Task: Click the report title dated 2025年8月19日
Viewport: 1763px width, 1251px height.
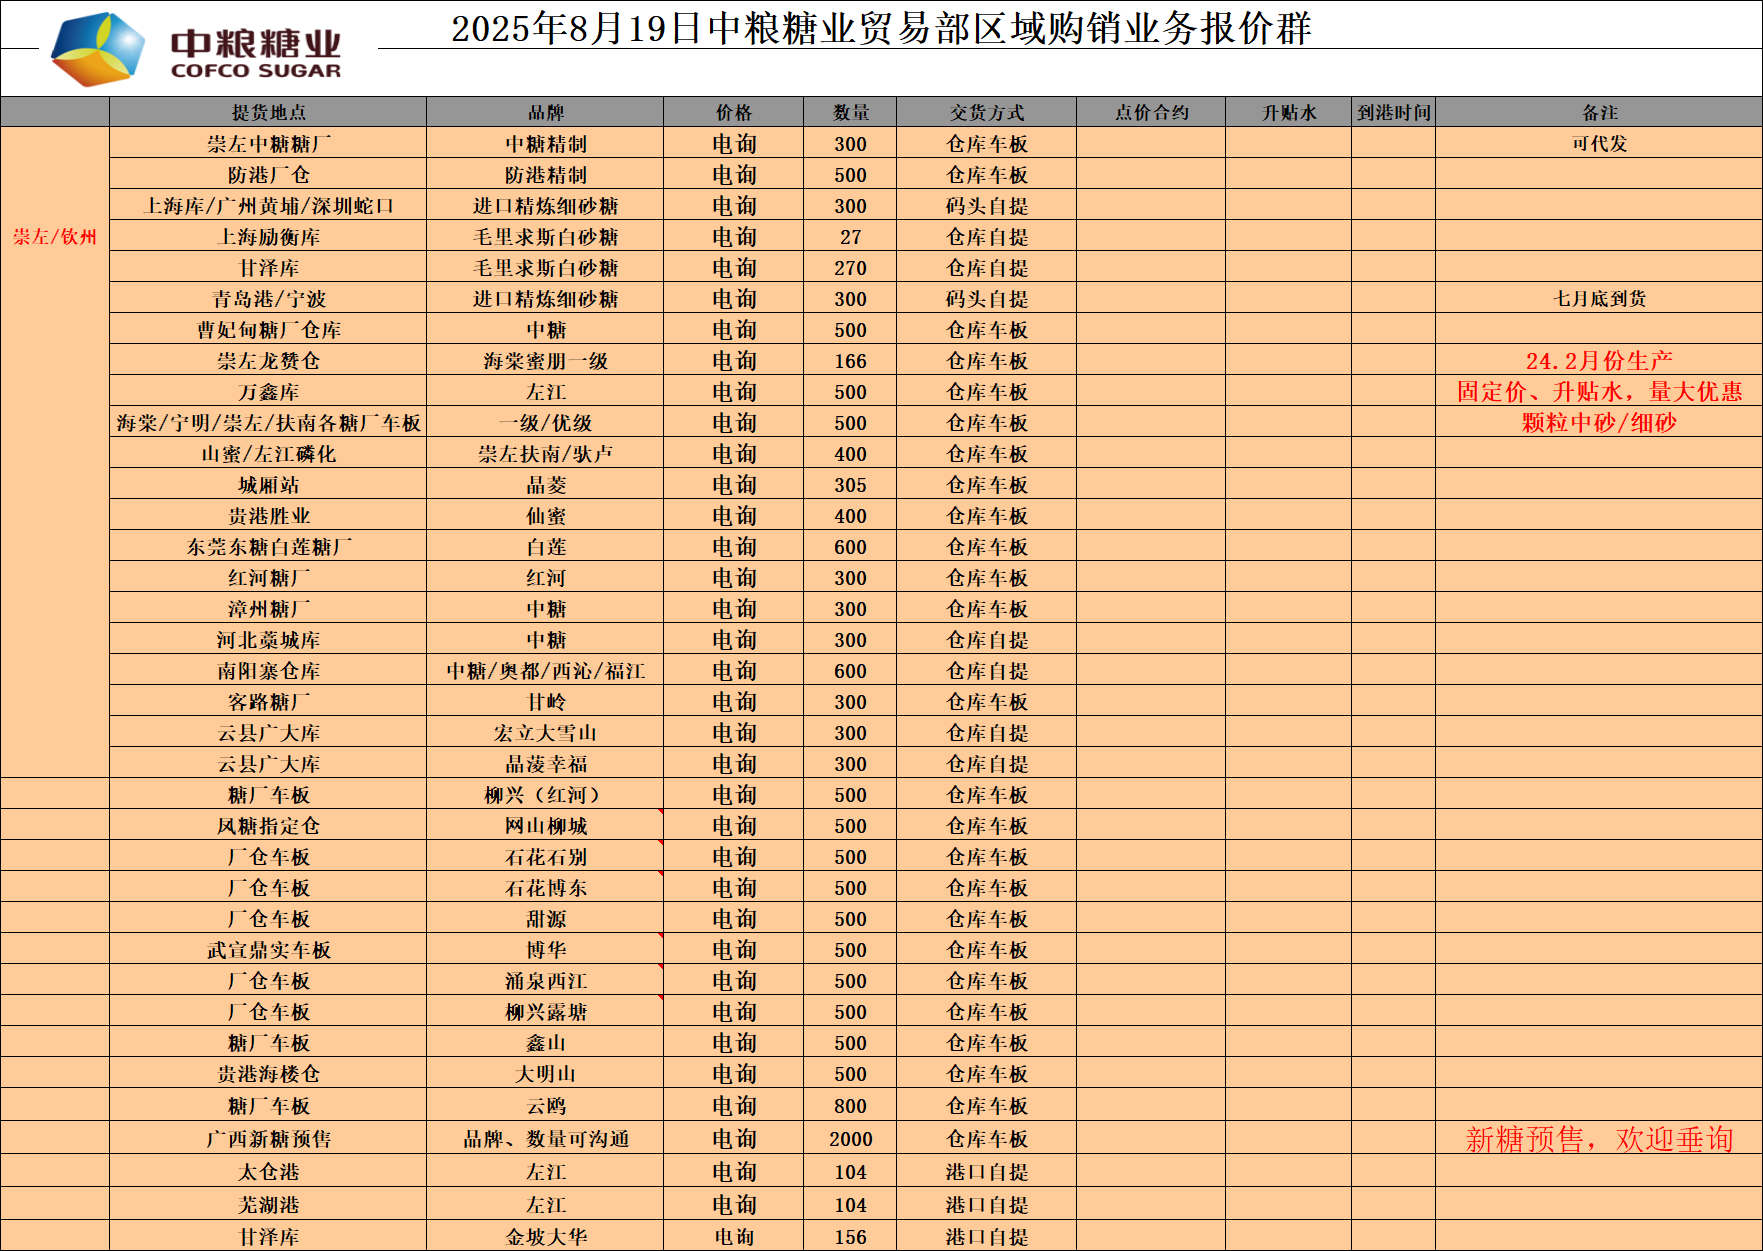Action: (880, 28)
